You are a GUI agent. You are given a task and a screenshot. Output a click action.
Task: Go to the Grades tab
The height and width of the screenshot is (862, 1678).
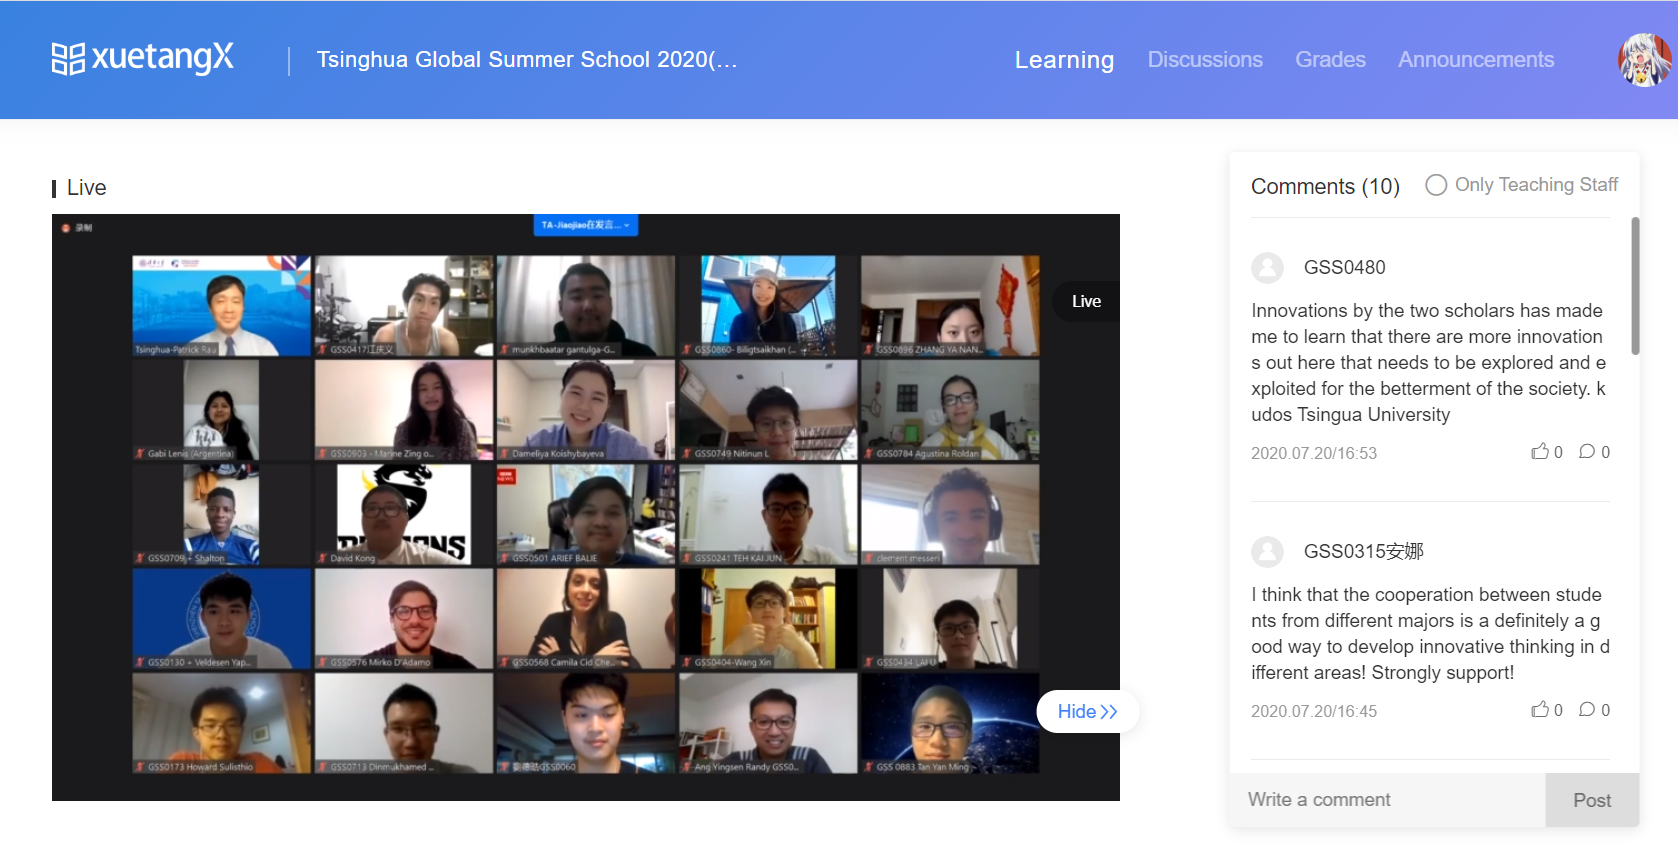pyautogui.click(x=1330, y=60)
